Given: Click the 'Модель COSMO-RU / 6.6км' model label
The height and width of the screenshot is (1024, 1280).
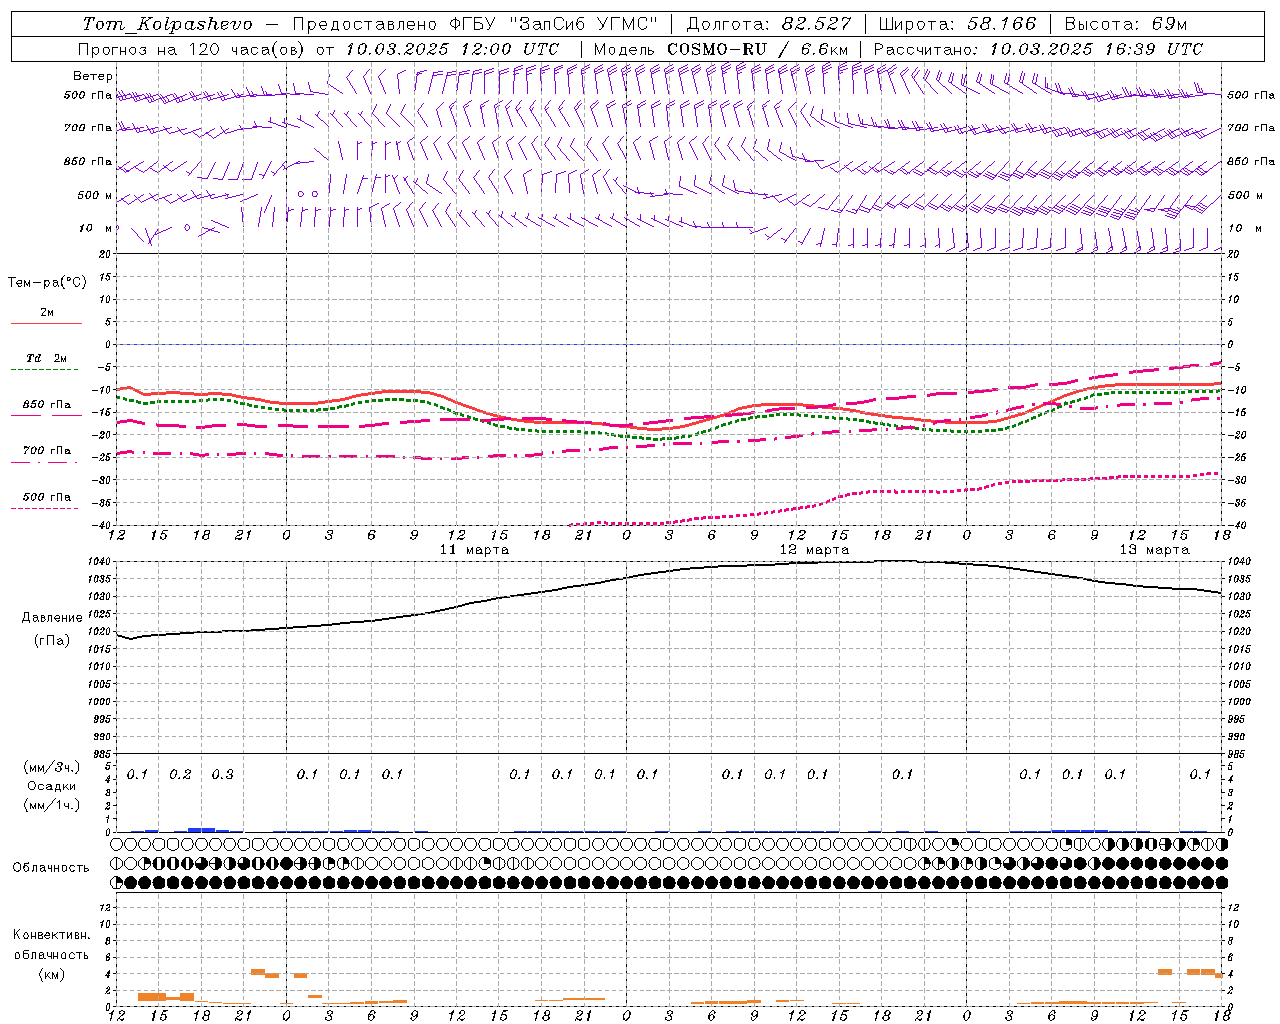Looking at the screenshot, I should click(721, 49).
